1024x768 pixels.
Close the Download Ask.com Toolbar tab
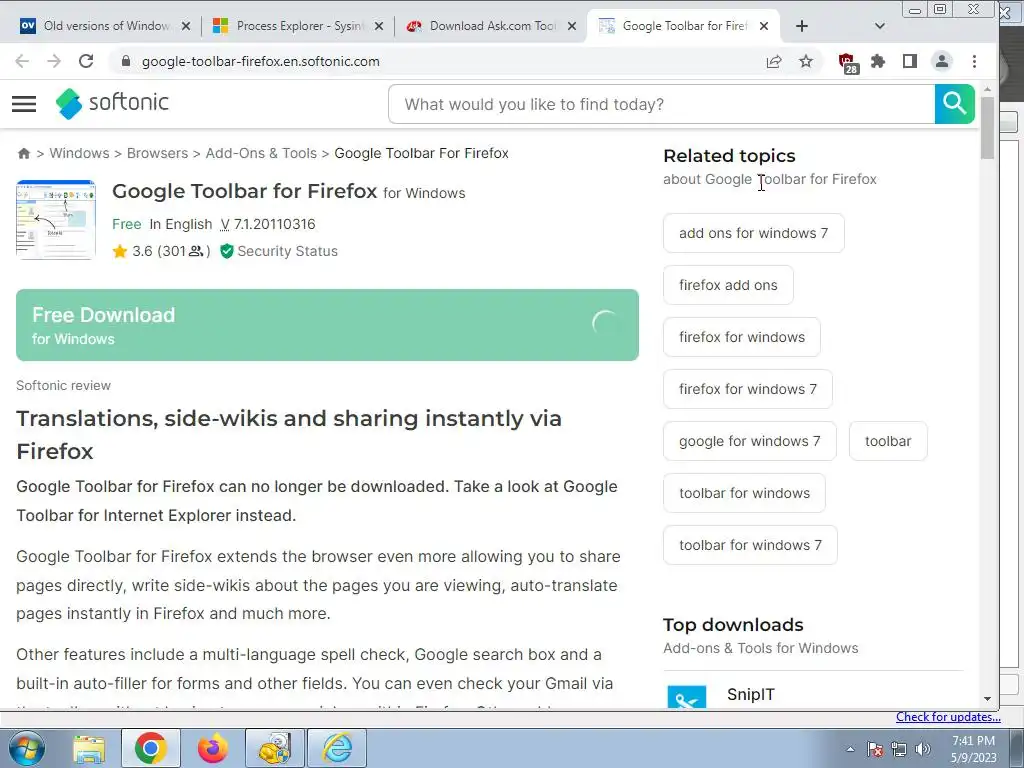click(572, 26)
